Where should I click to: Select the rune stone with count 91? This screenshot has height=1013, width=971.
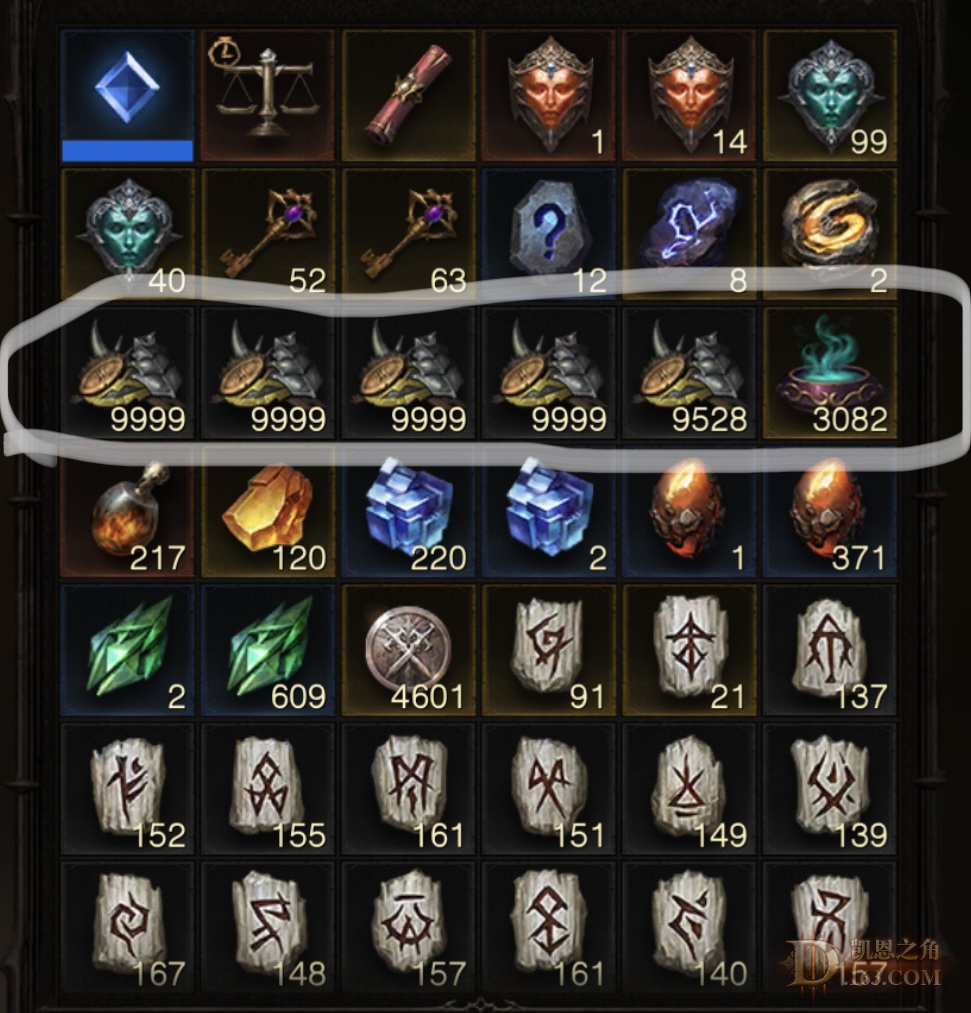[x=548, y=650]
